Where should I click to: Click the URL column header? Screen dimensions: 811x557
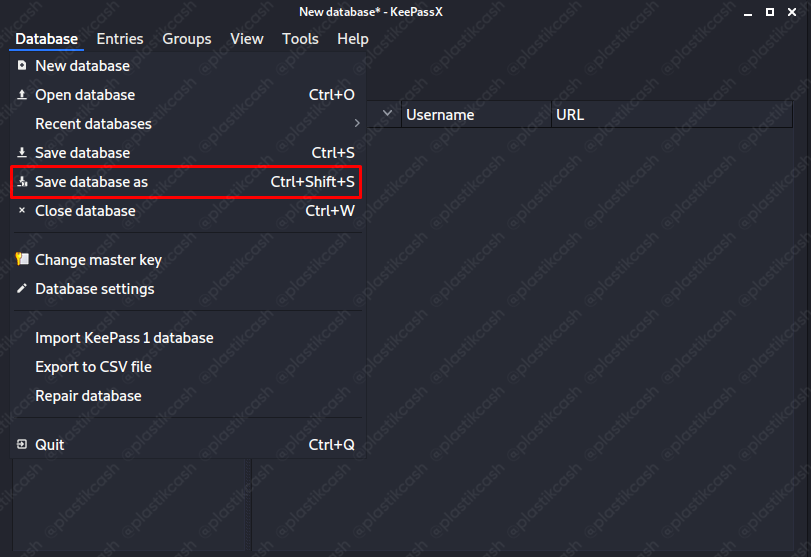[x=570, y=115]
